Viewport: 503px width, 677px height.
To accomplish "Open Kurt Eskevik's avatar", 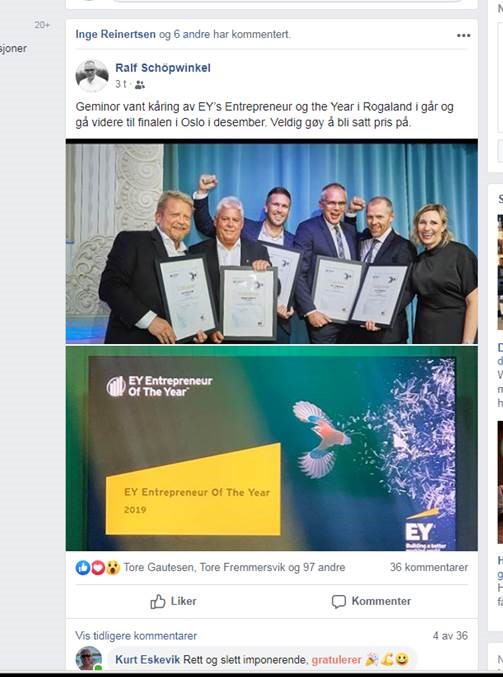I will point(89,659).
